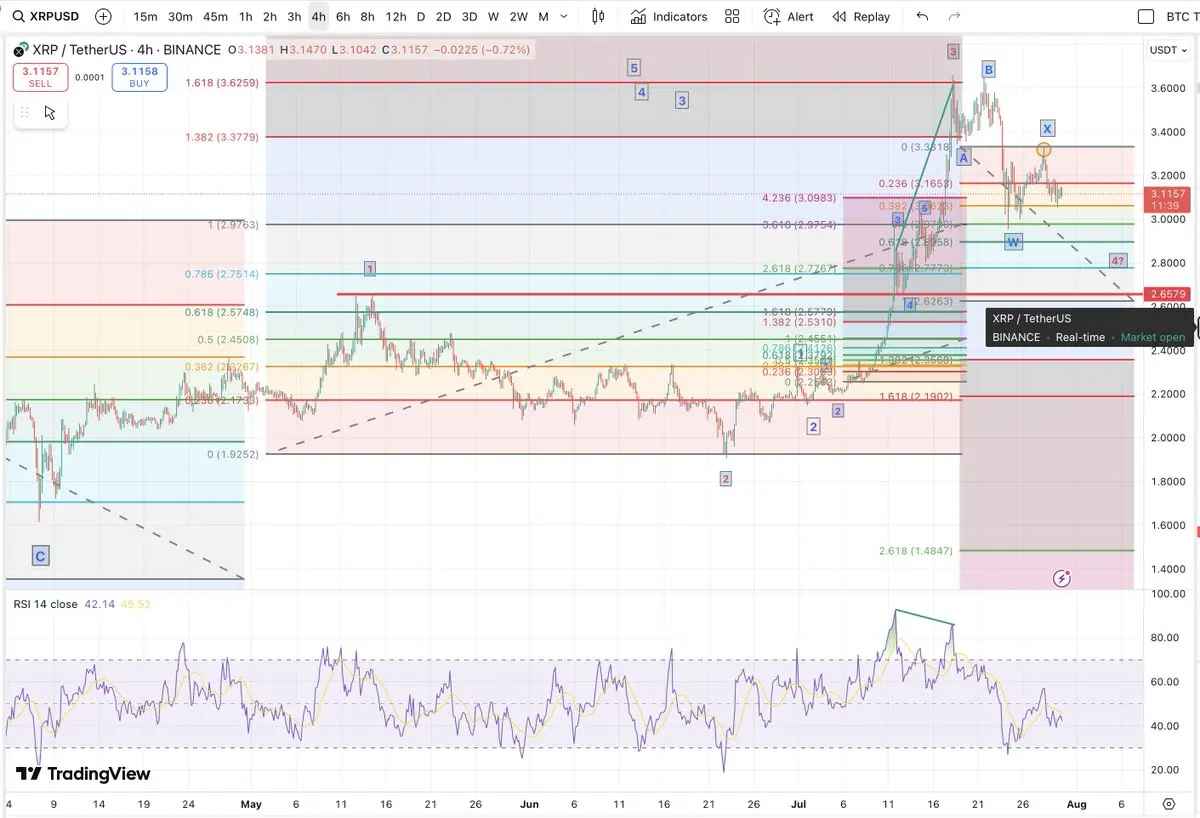1200x818 pixels.
Task: Click the Market open status text
Action: (x=1153, y=337)
